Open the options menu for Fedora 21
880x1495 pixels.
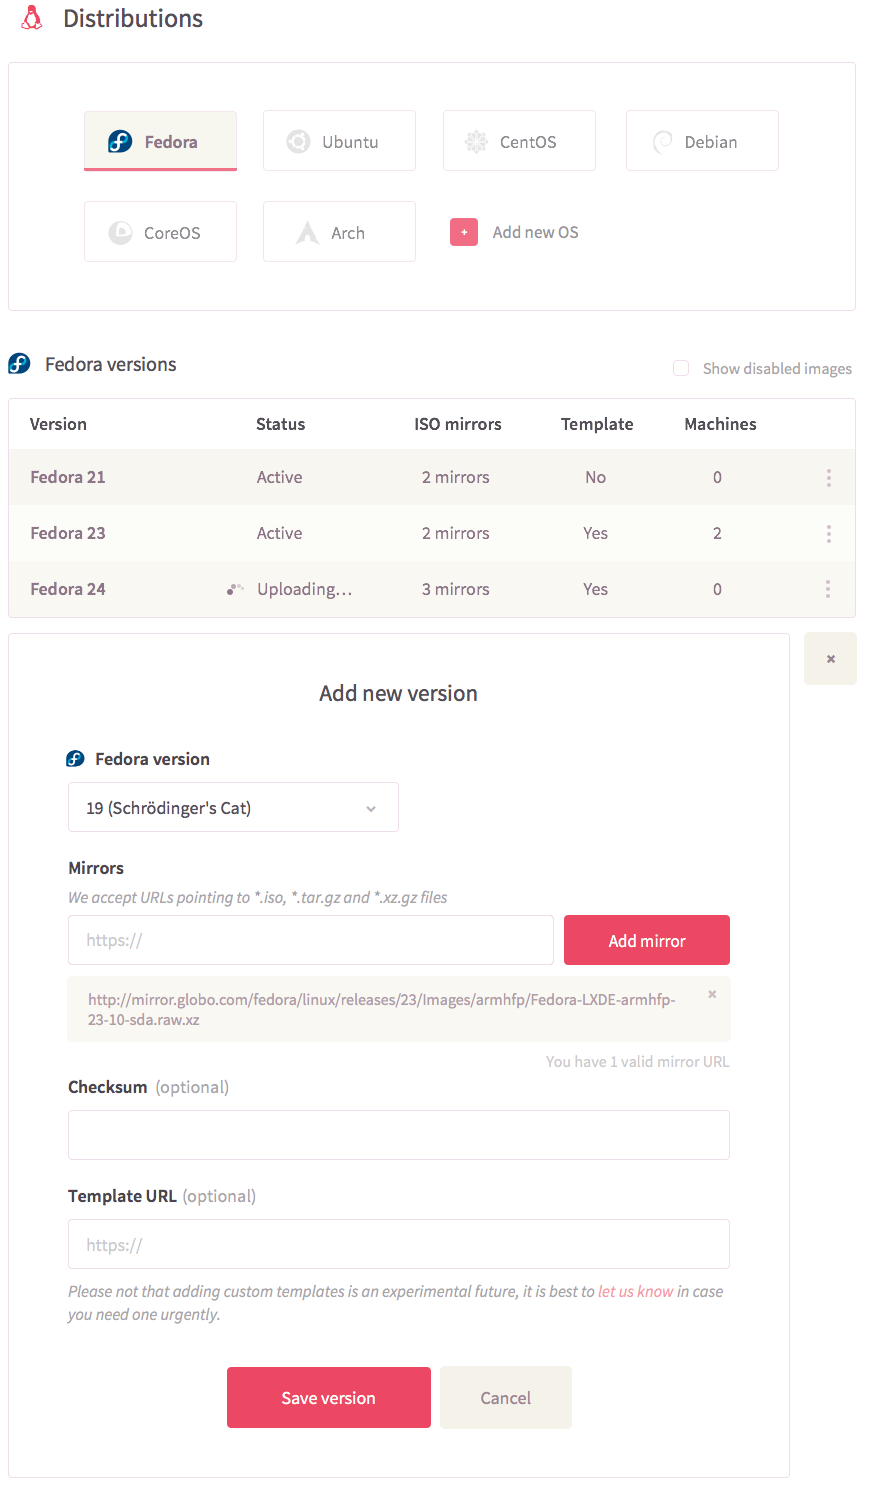click(x=829, y=478)
